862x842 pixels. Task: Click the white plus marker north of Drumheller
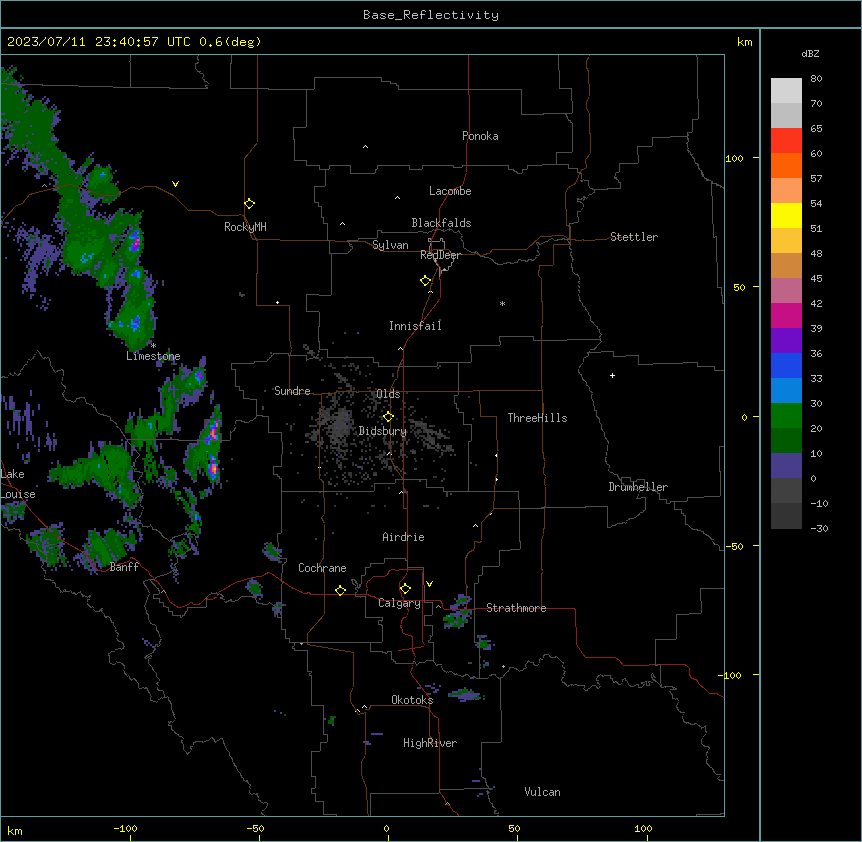coord(612,375)
